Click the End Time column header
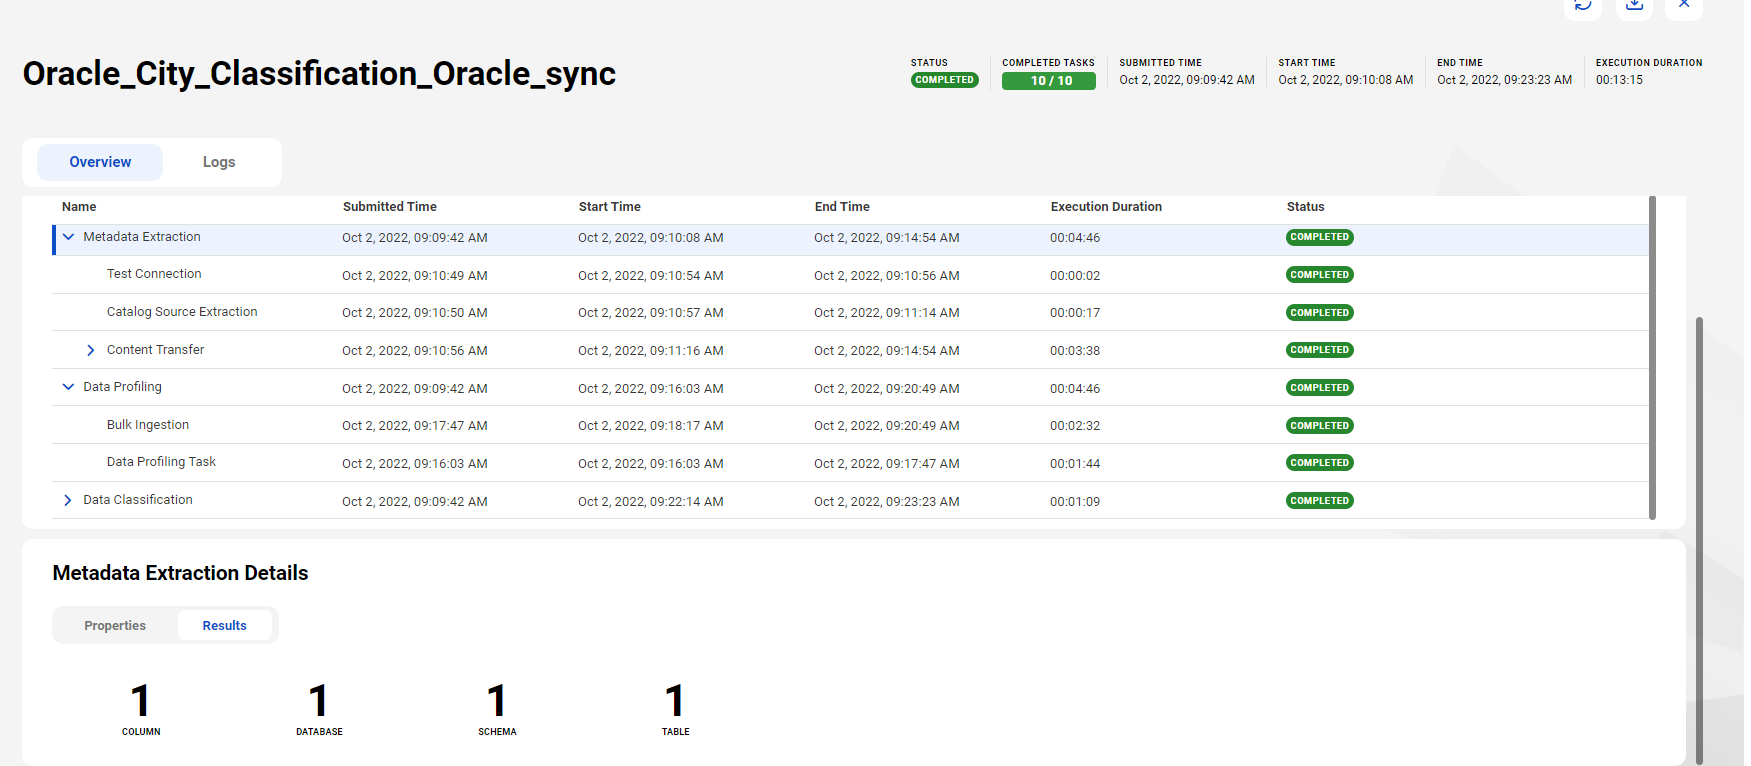The width and height of the screenshot is (1751, 766). coord(842,207)
